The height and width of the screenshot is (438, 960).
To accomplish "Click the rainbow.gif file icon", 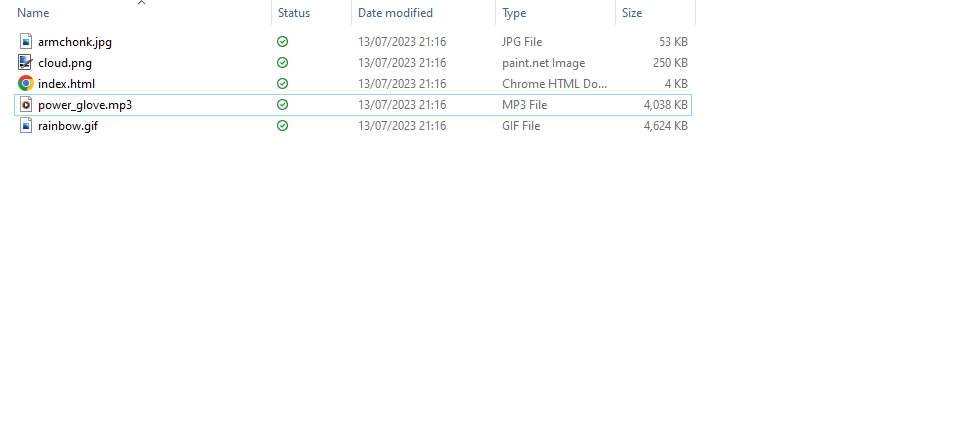I will [26, 126].
